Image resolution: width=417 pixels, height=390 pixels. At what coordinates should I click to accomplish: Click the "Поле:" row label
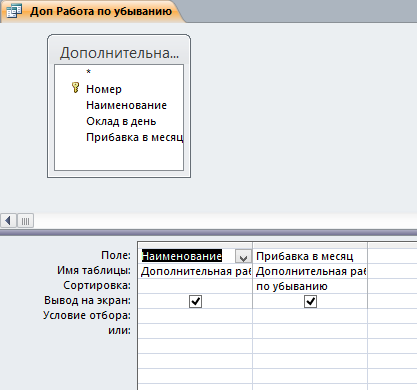tap(116, 255)
